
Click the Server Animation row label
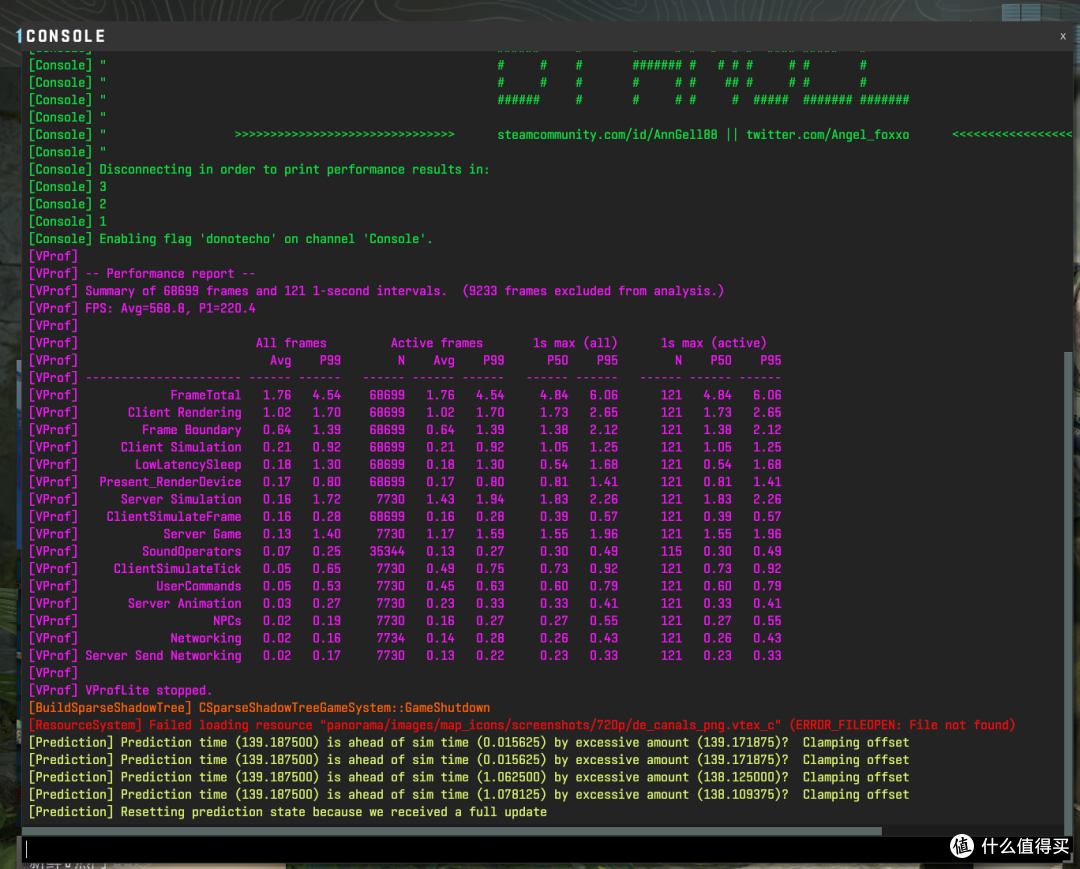(x=184, y=603)
